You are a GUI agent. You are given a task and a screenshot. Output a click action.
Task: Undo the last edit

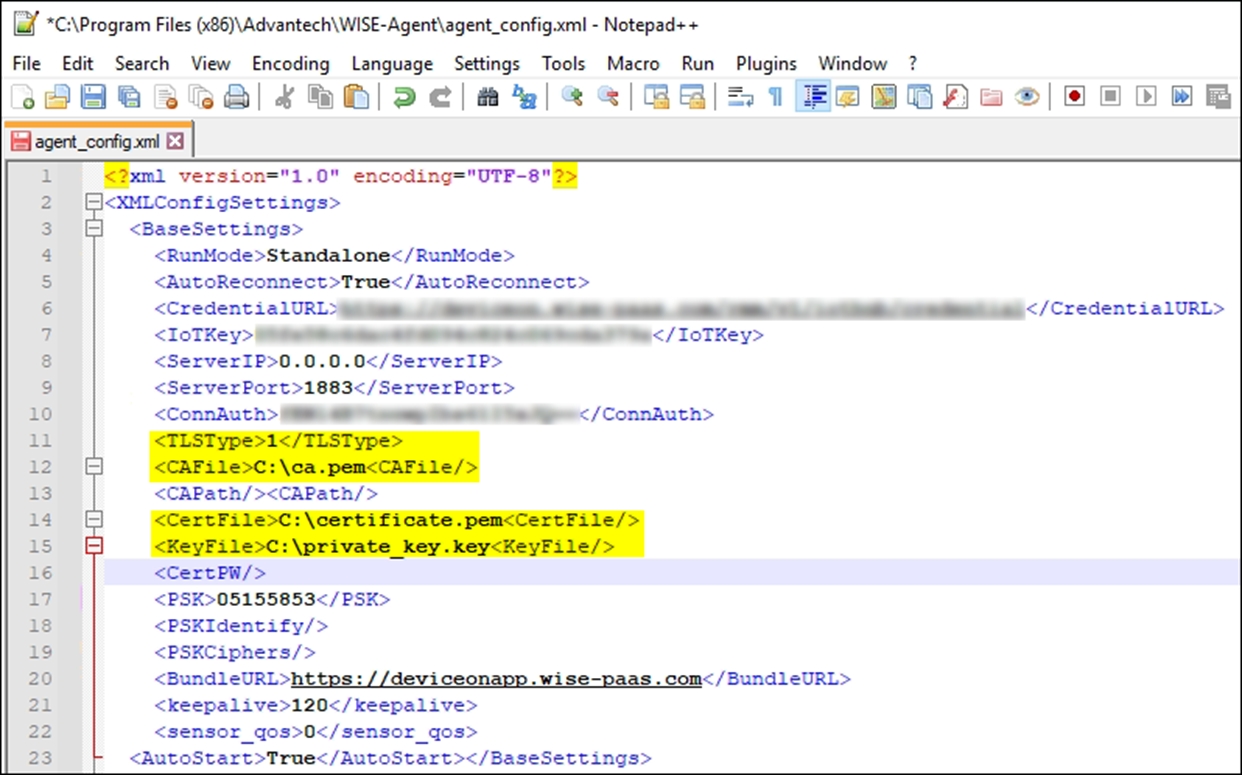click(x=404, y=97)
